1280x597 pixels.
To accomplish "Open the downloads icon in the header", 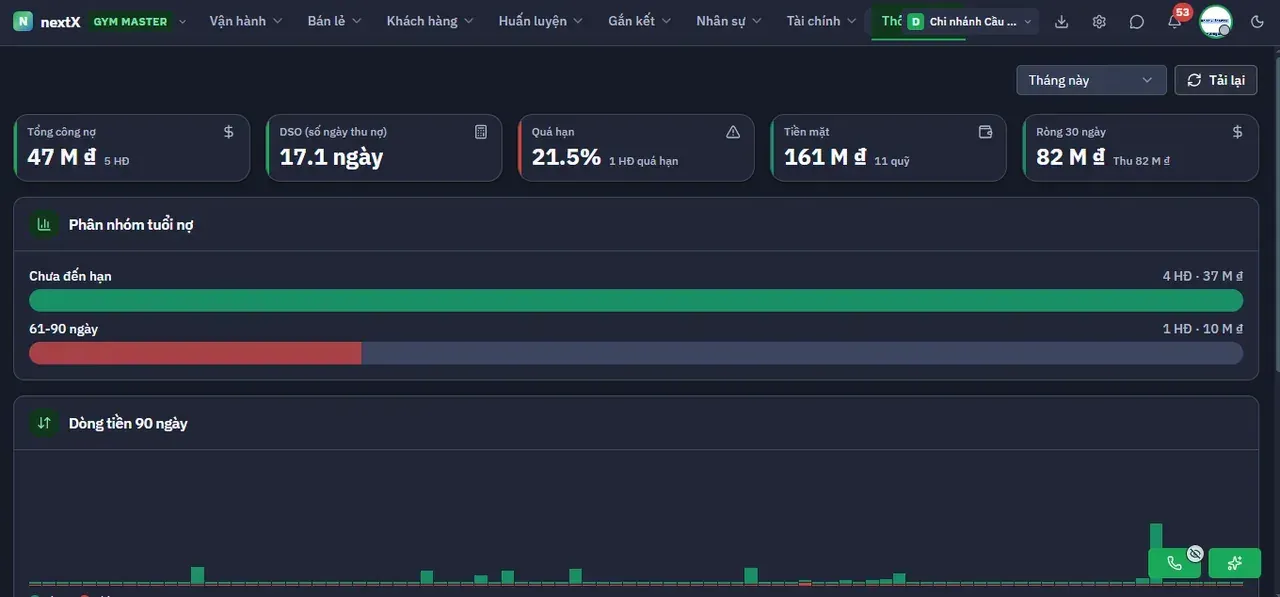I will pos(1062,21).
